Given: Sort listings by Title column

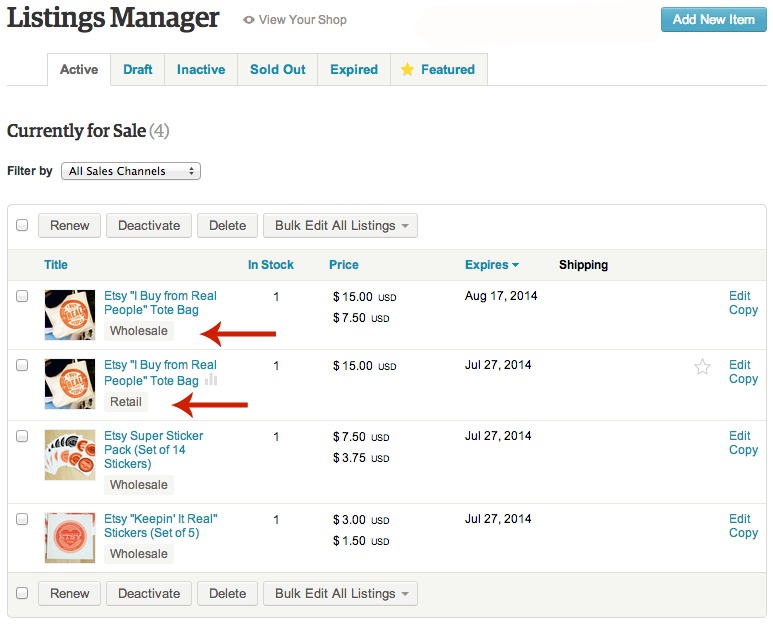Looking at the screenshot, I should coord(56,265).
